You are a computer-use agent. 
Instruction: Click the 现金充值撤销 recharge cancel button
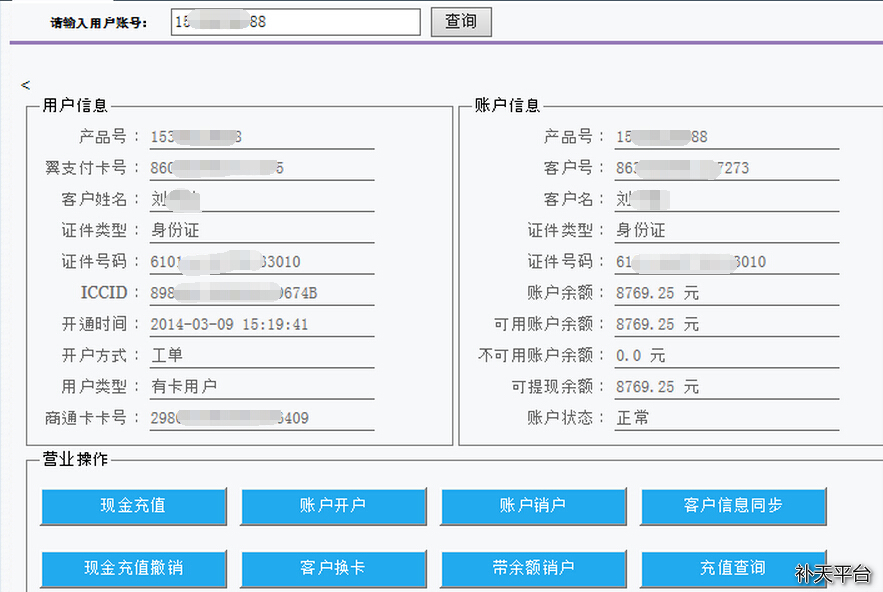133,568
